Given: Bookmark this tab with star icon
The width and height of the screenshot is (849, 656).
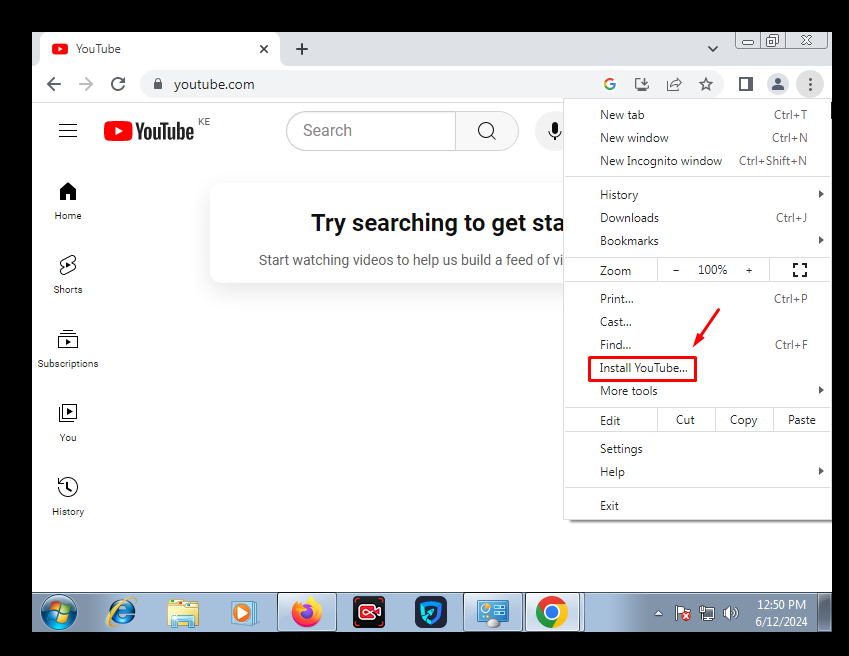Looking at the screenshot, I should 706,84.
